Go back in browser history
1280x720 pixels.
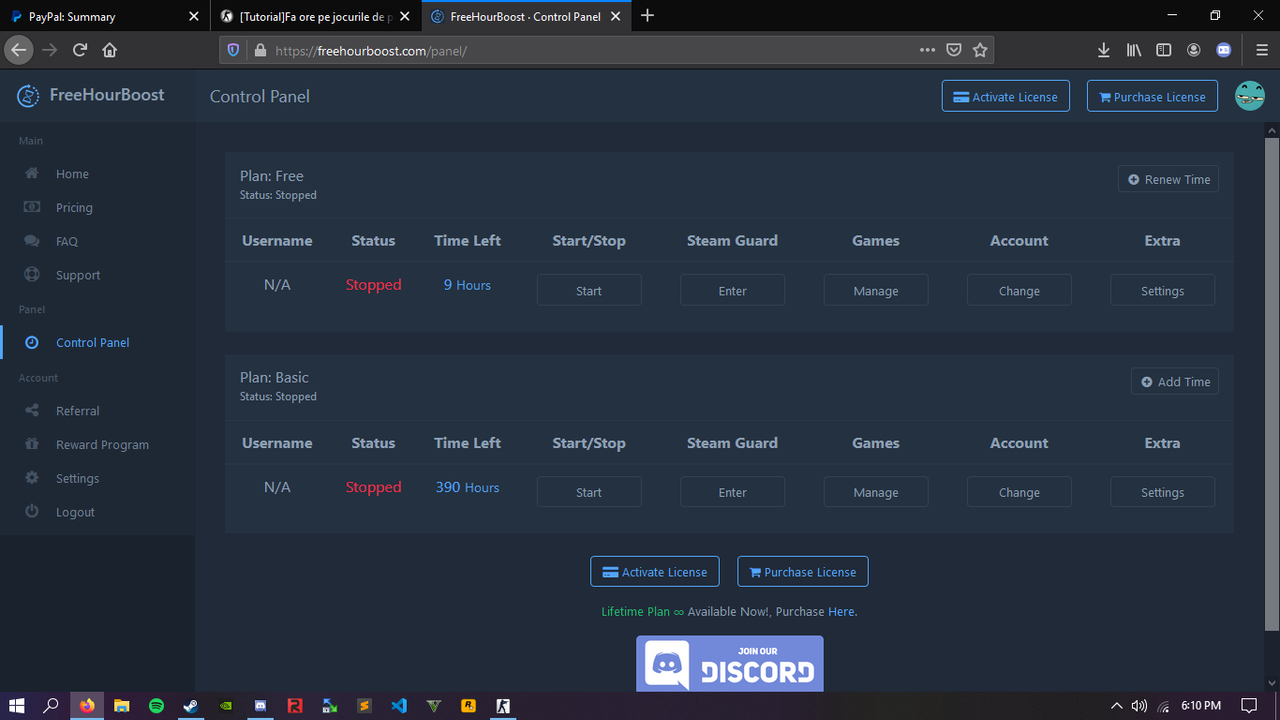(19, 50)
